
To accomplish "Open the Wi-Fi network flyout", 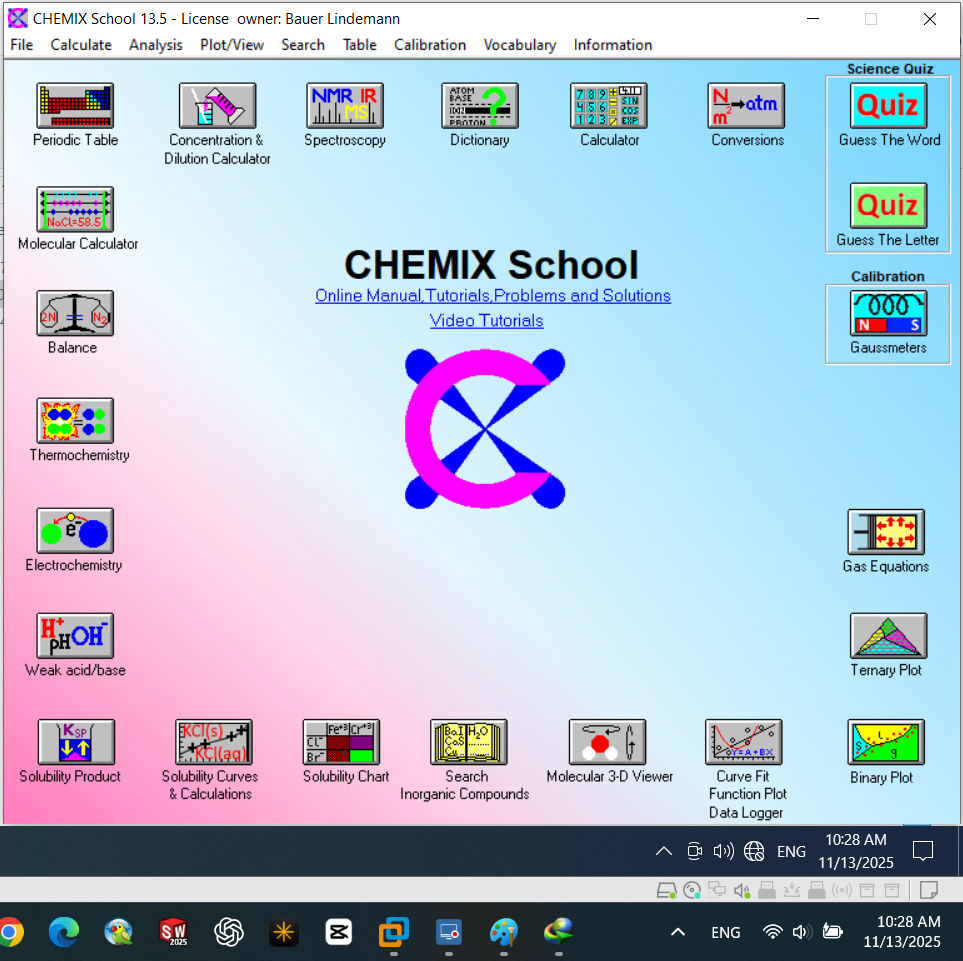I will click(x=773, y=933).
